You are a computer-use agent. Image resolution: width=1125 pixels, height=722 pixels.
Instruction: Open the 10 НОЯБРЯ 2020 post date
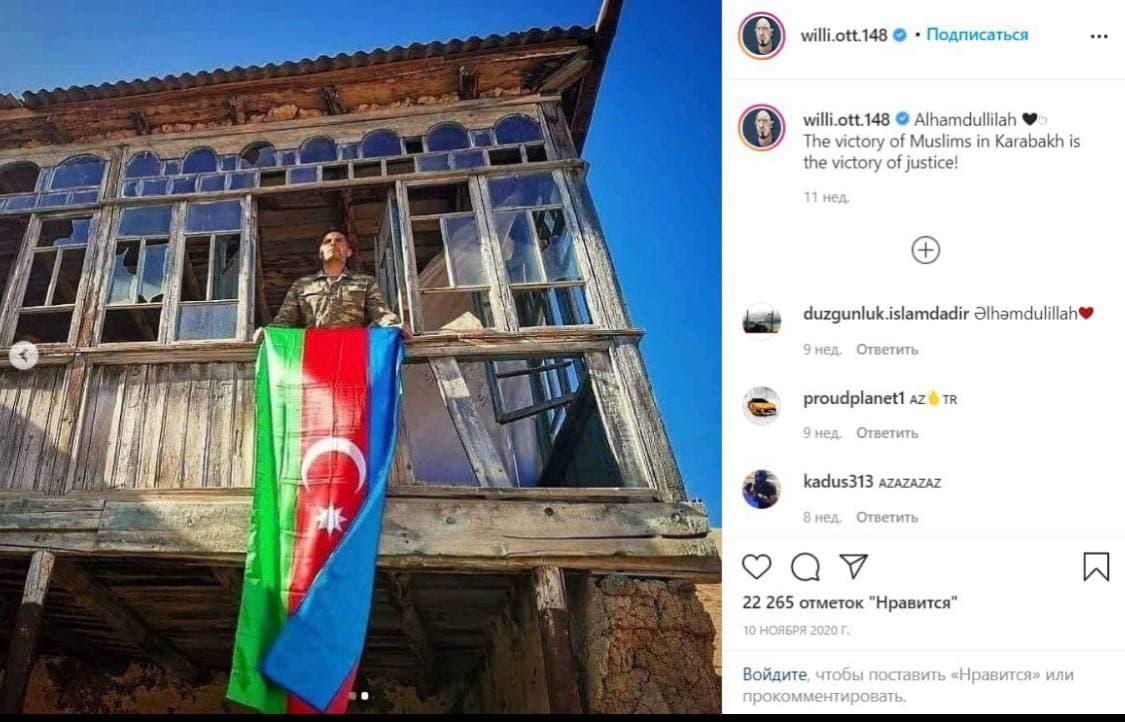(796, 630)
